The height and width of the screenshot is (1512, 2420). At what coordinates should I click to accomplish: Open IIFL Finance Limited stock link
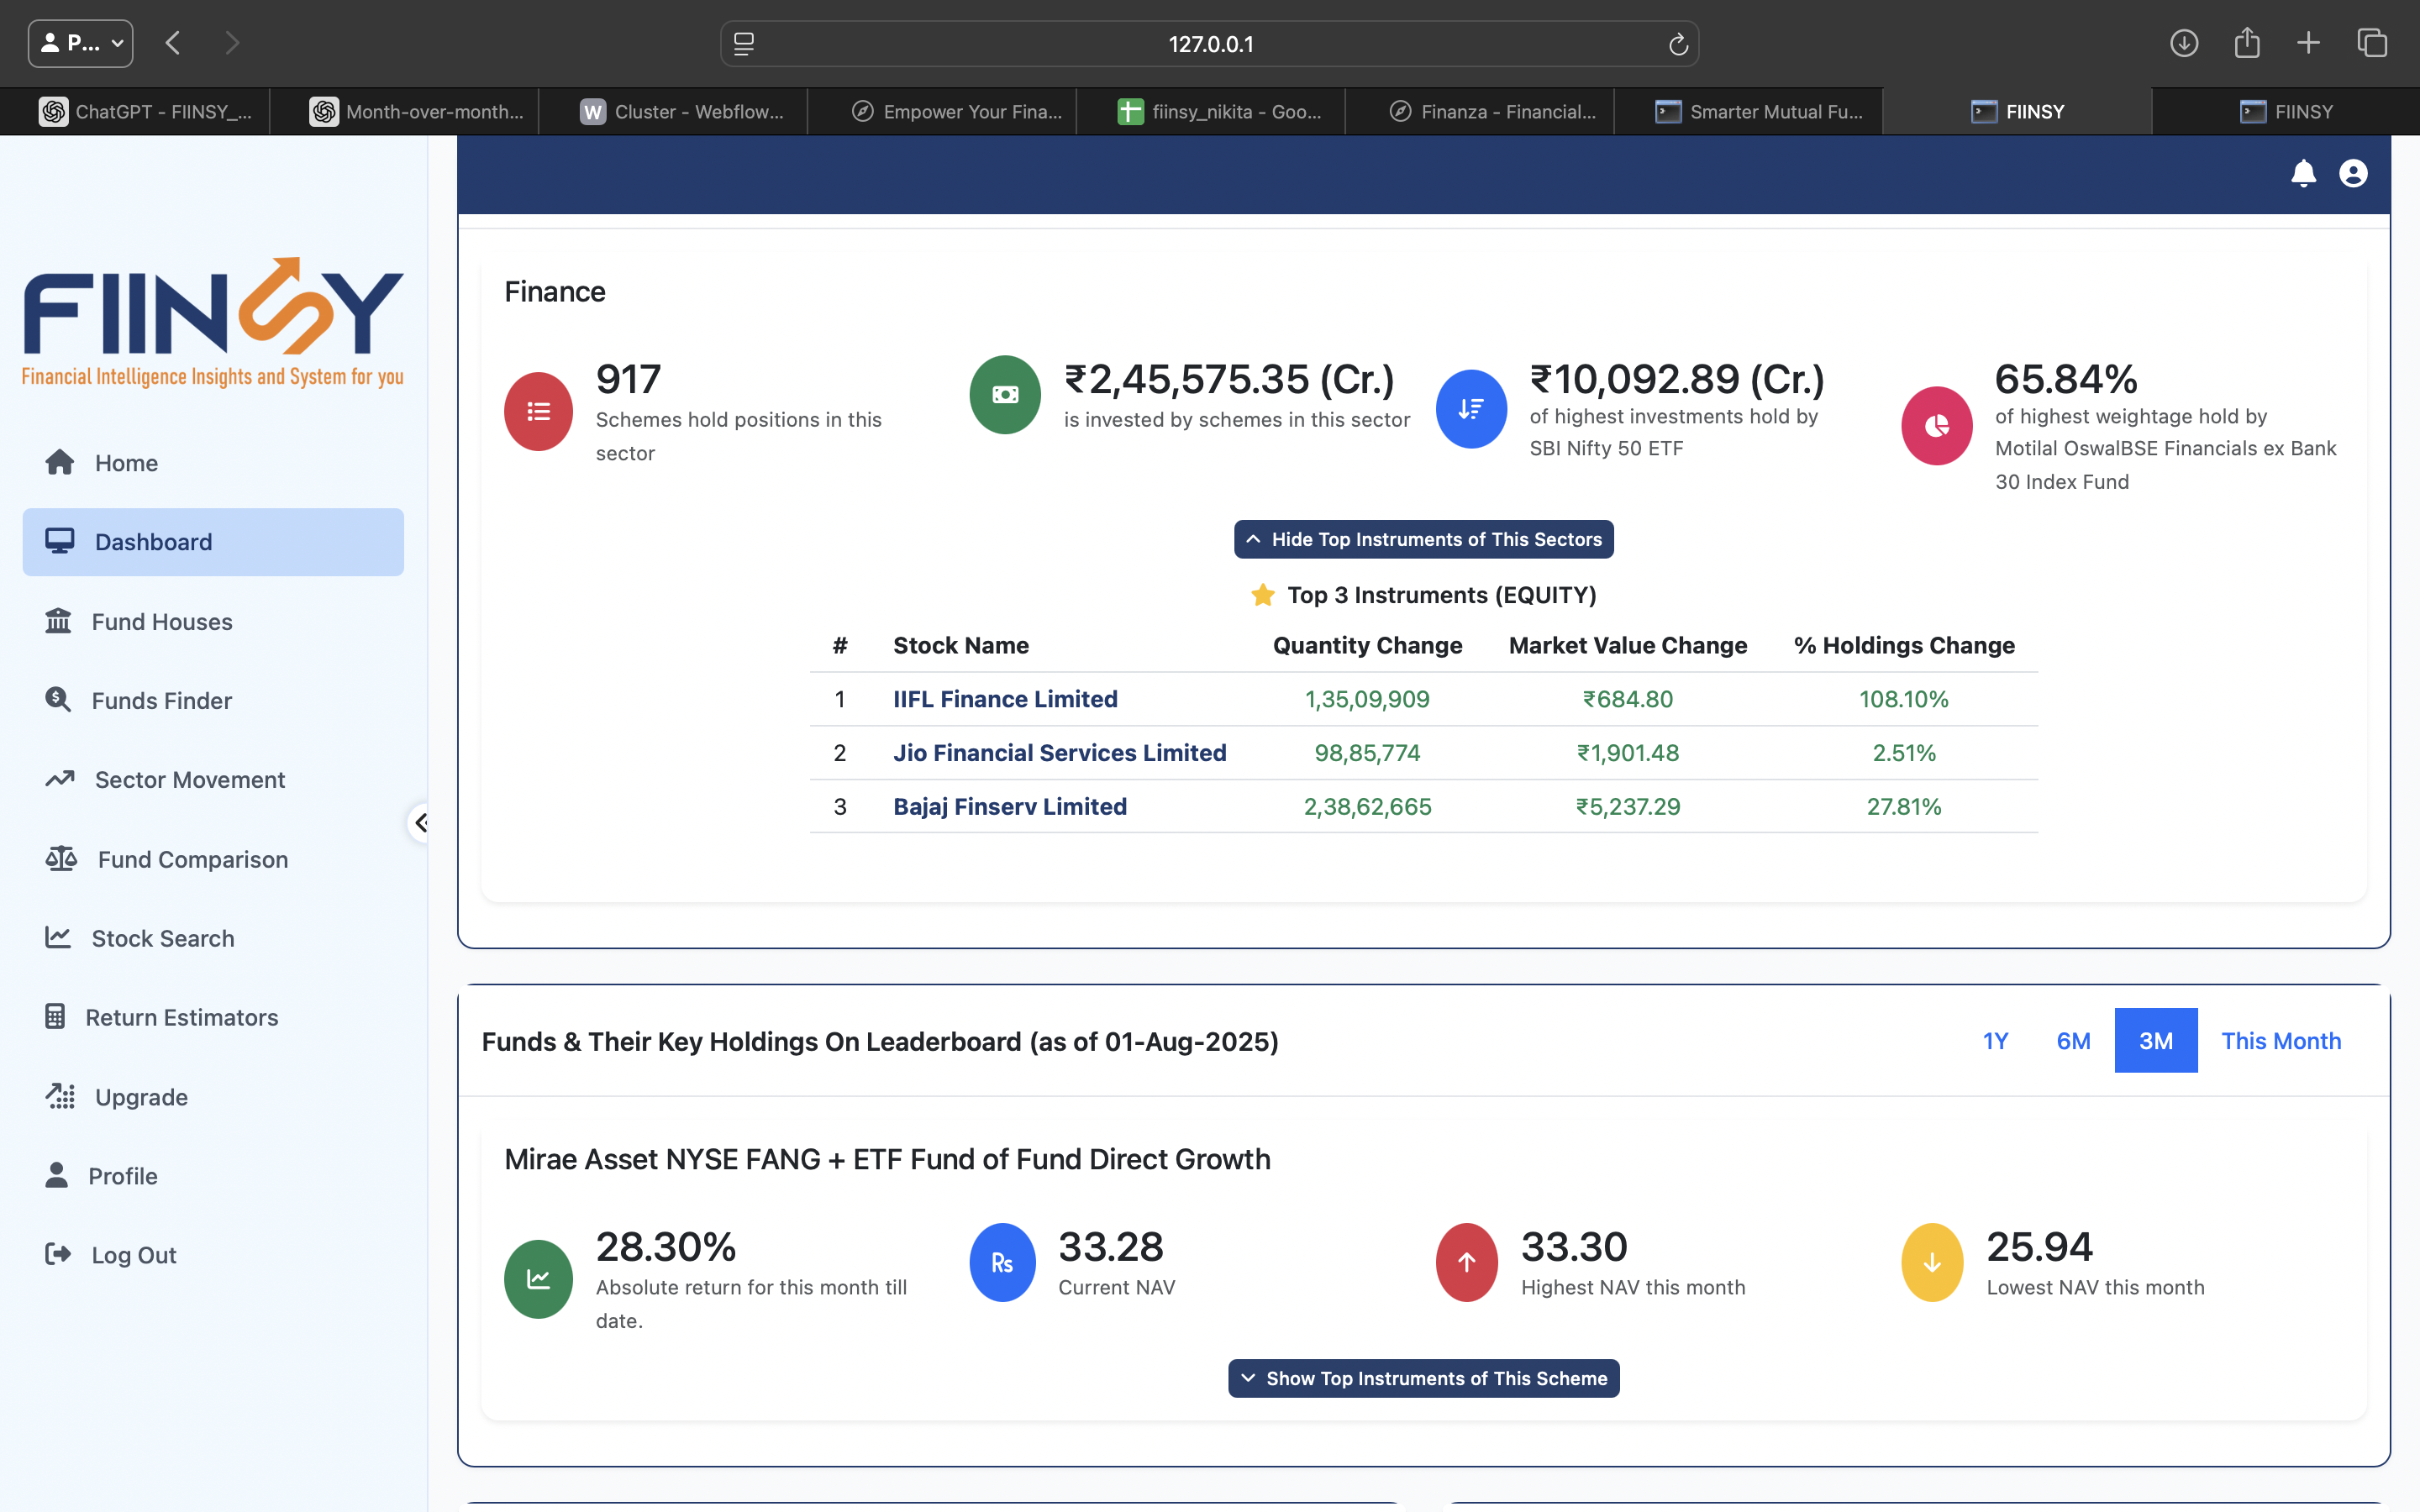coord(1005,699)
